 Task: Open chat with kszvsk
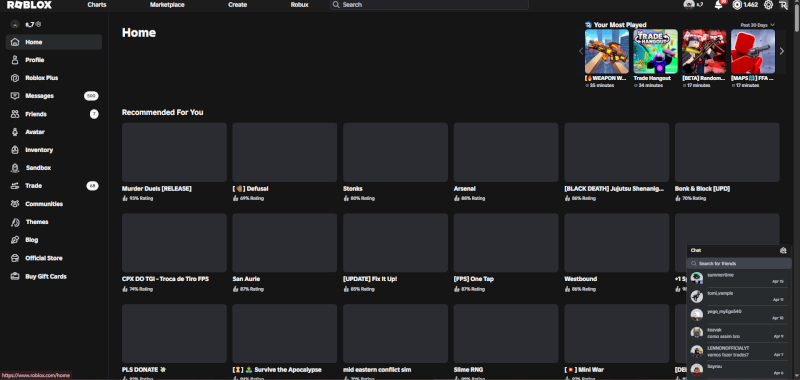[x=738, y=333]
